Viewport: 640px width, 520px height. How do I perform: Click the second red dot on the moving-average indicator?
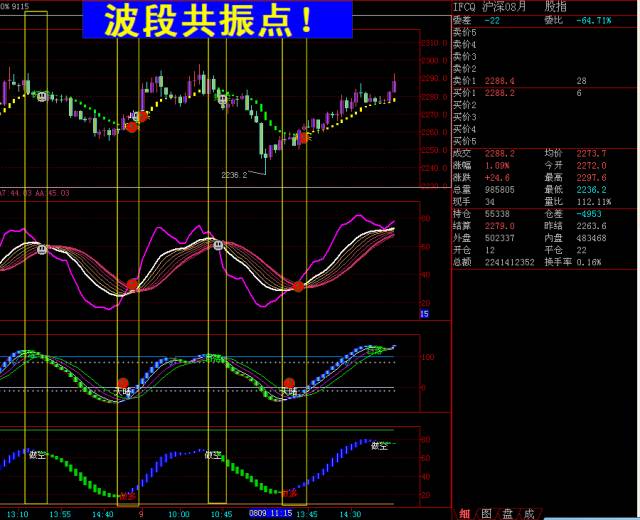[x=298, y=287]
